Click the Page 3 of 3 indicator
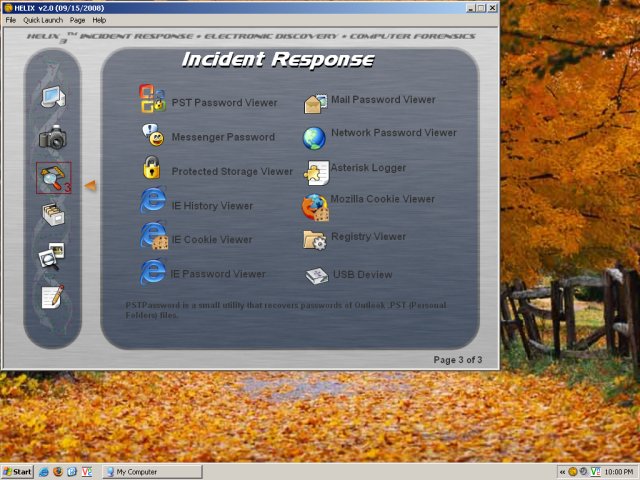 458,360
